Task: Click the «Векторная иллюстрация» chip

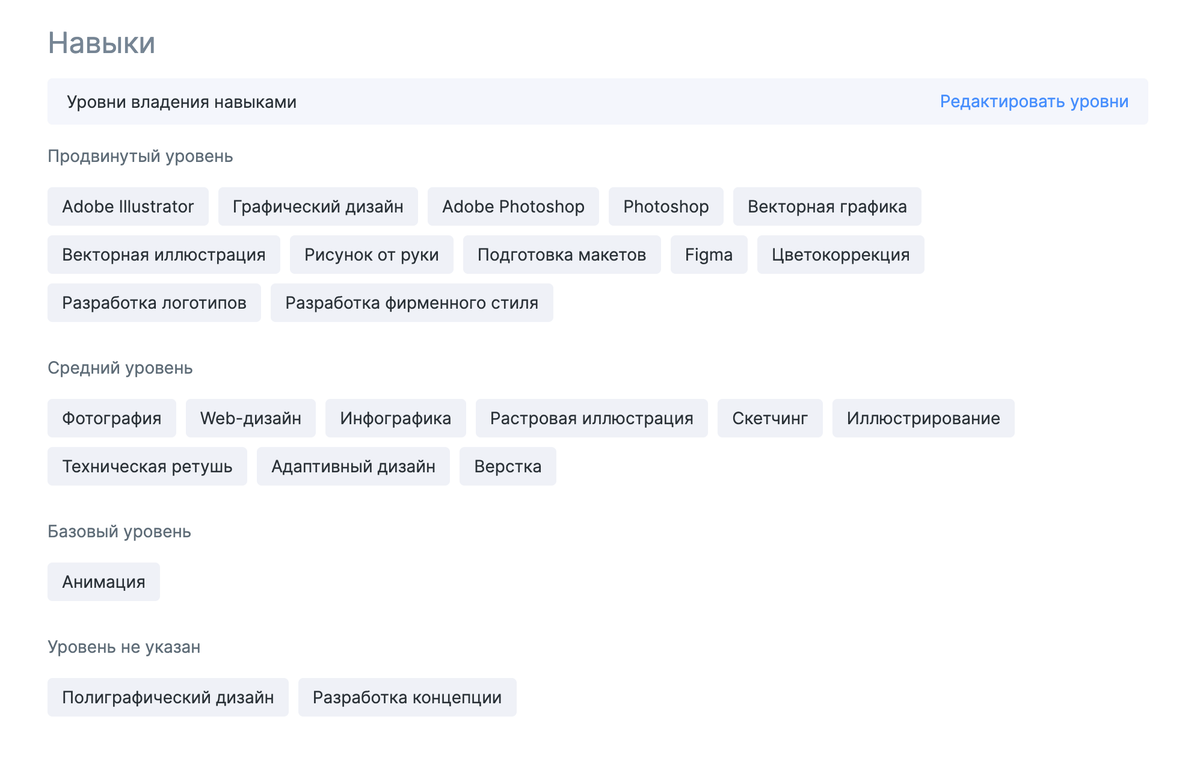Action: (163, 254)
